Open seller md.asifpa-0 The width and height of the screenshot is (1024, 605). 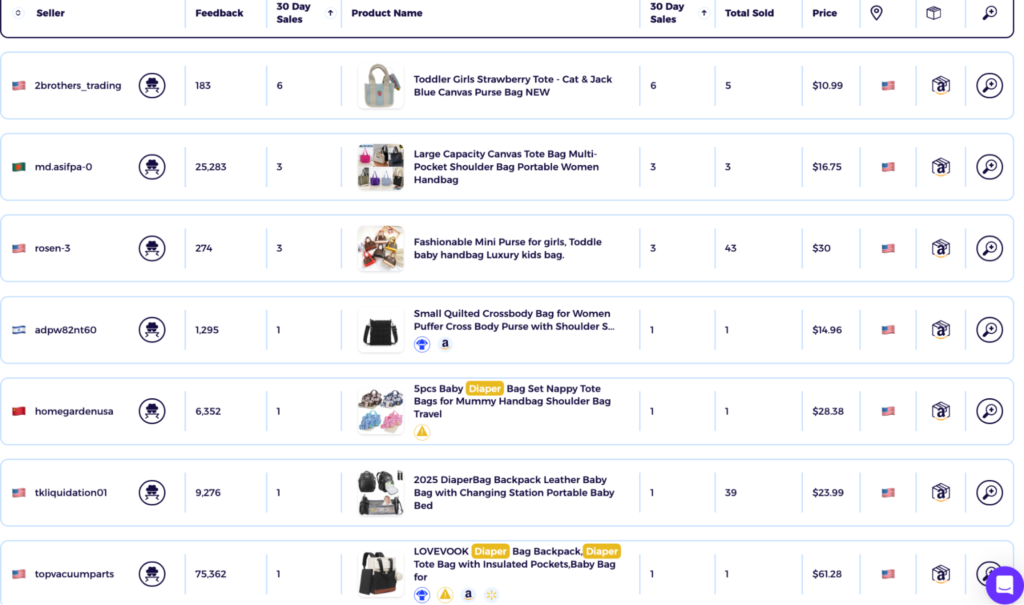(63, 167)
